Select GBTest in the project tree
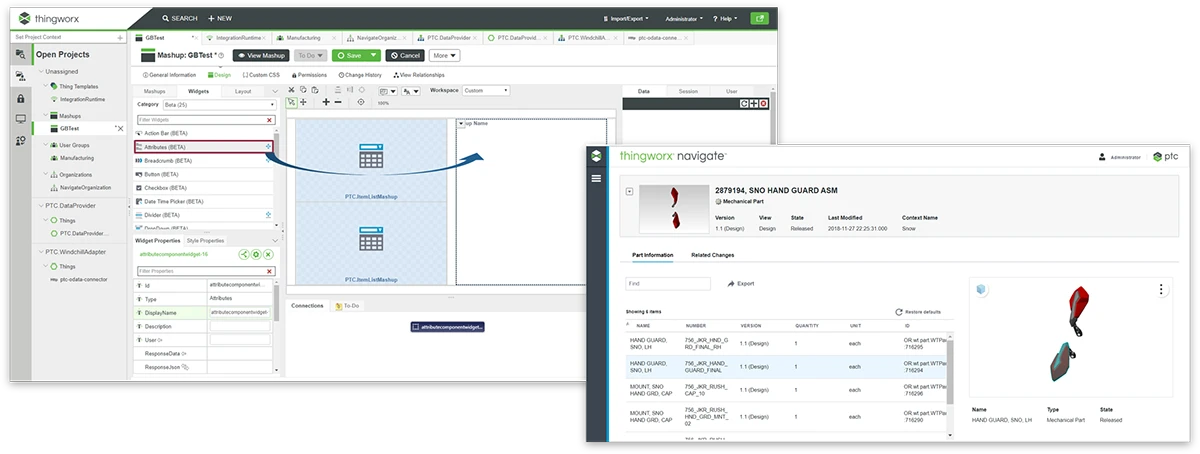Image resolution: width=1200 pixels, height=454 pixels. 69,128
